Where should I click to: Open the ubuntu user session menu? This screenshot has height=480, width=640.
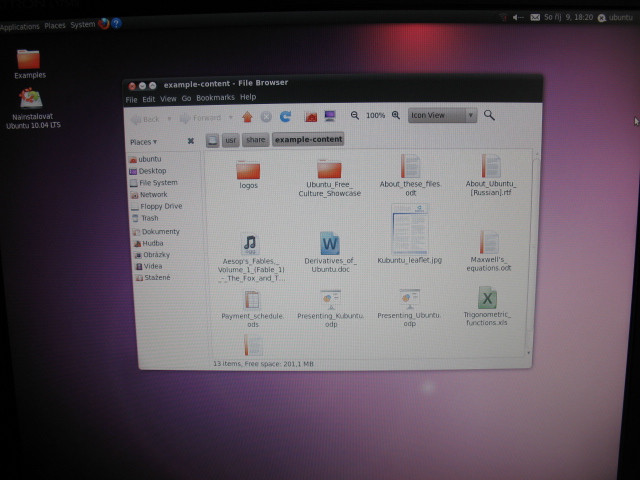pos(616,18)
